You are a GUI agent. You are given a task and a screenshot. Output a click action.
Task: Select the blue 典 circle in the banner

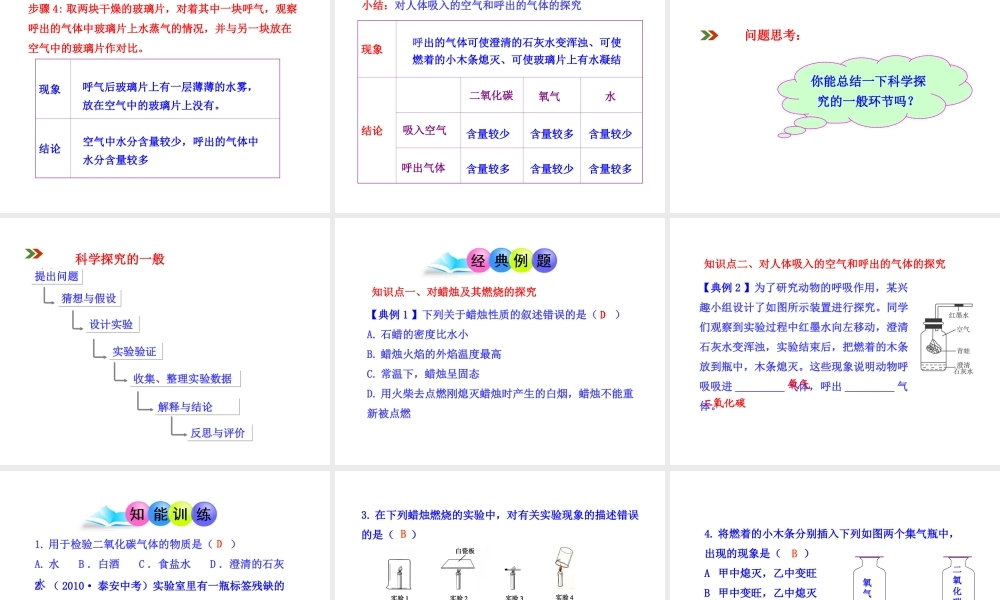(x=501, y=260)
